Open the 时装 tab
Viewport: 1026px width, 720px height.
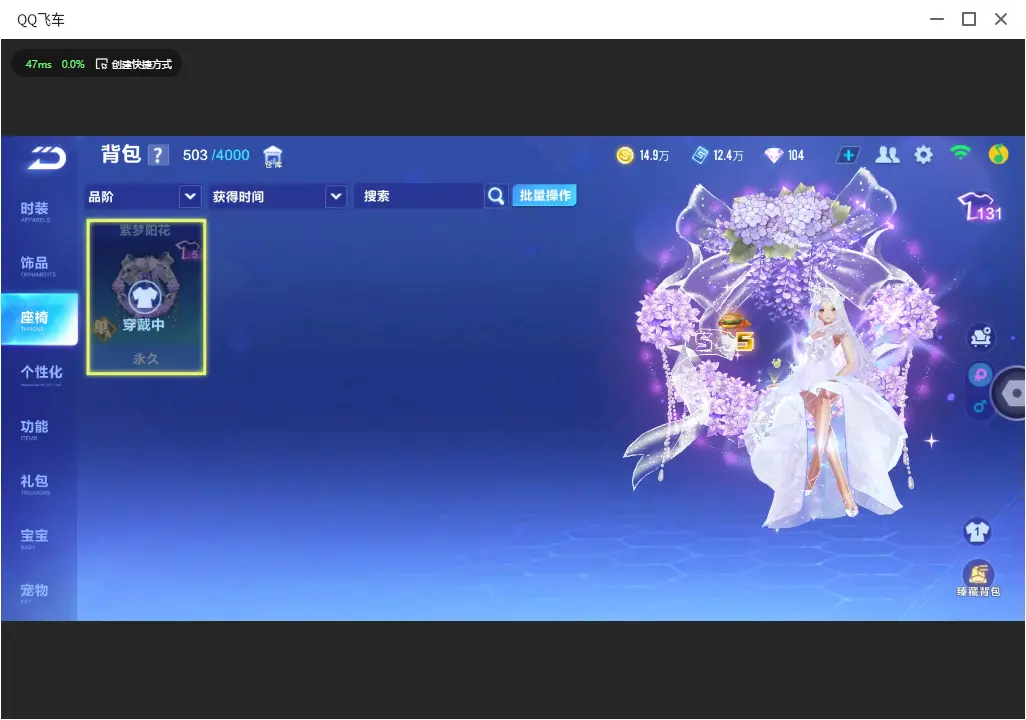35,210
